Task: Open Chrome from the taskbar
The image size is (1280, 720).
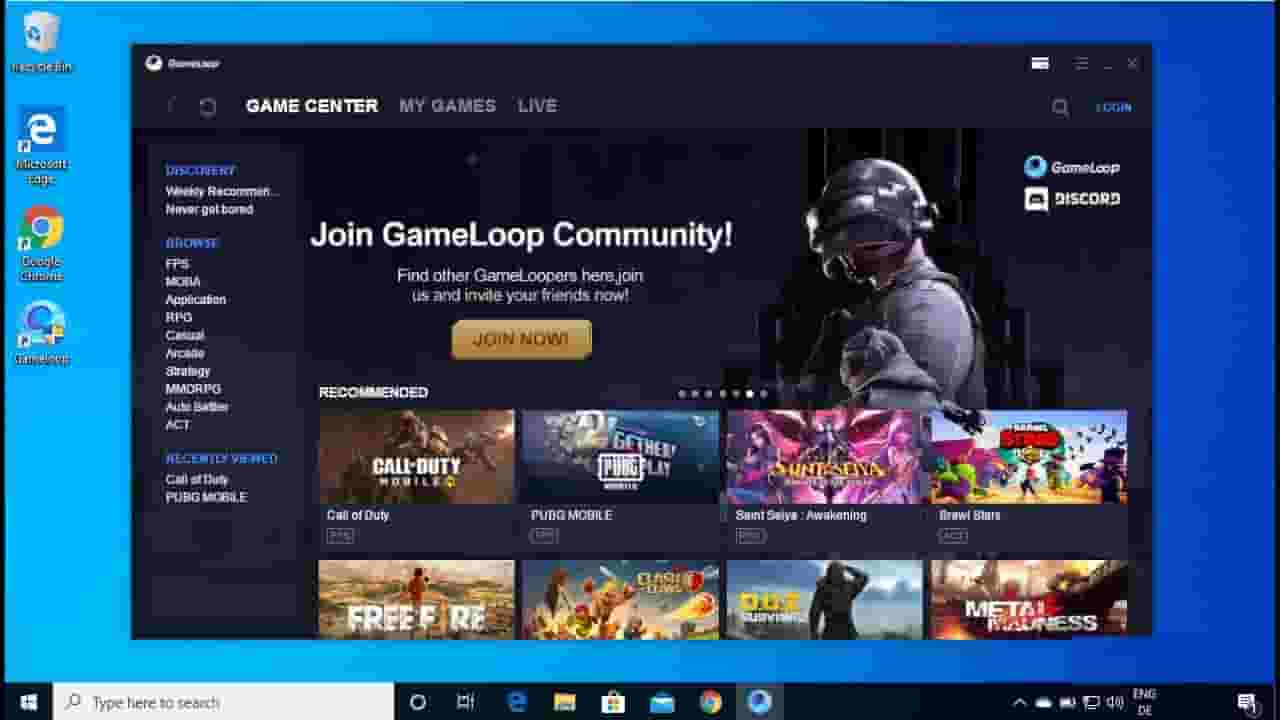Action: (711, 702)
